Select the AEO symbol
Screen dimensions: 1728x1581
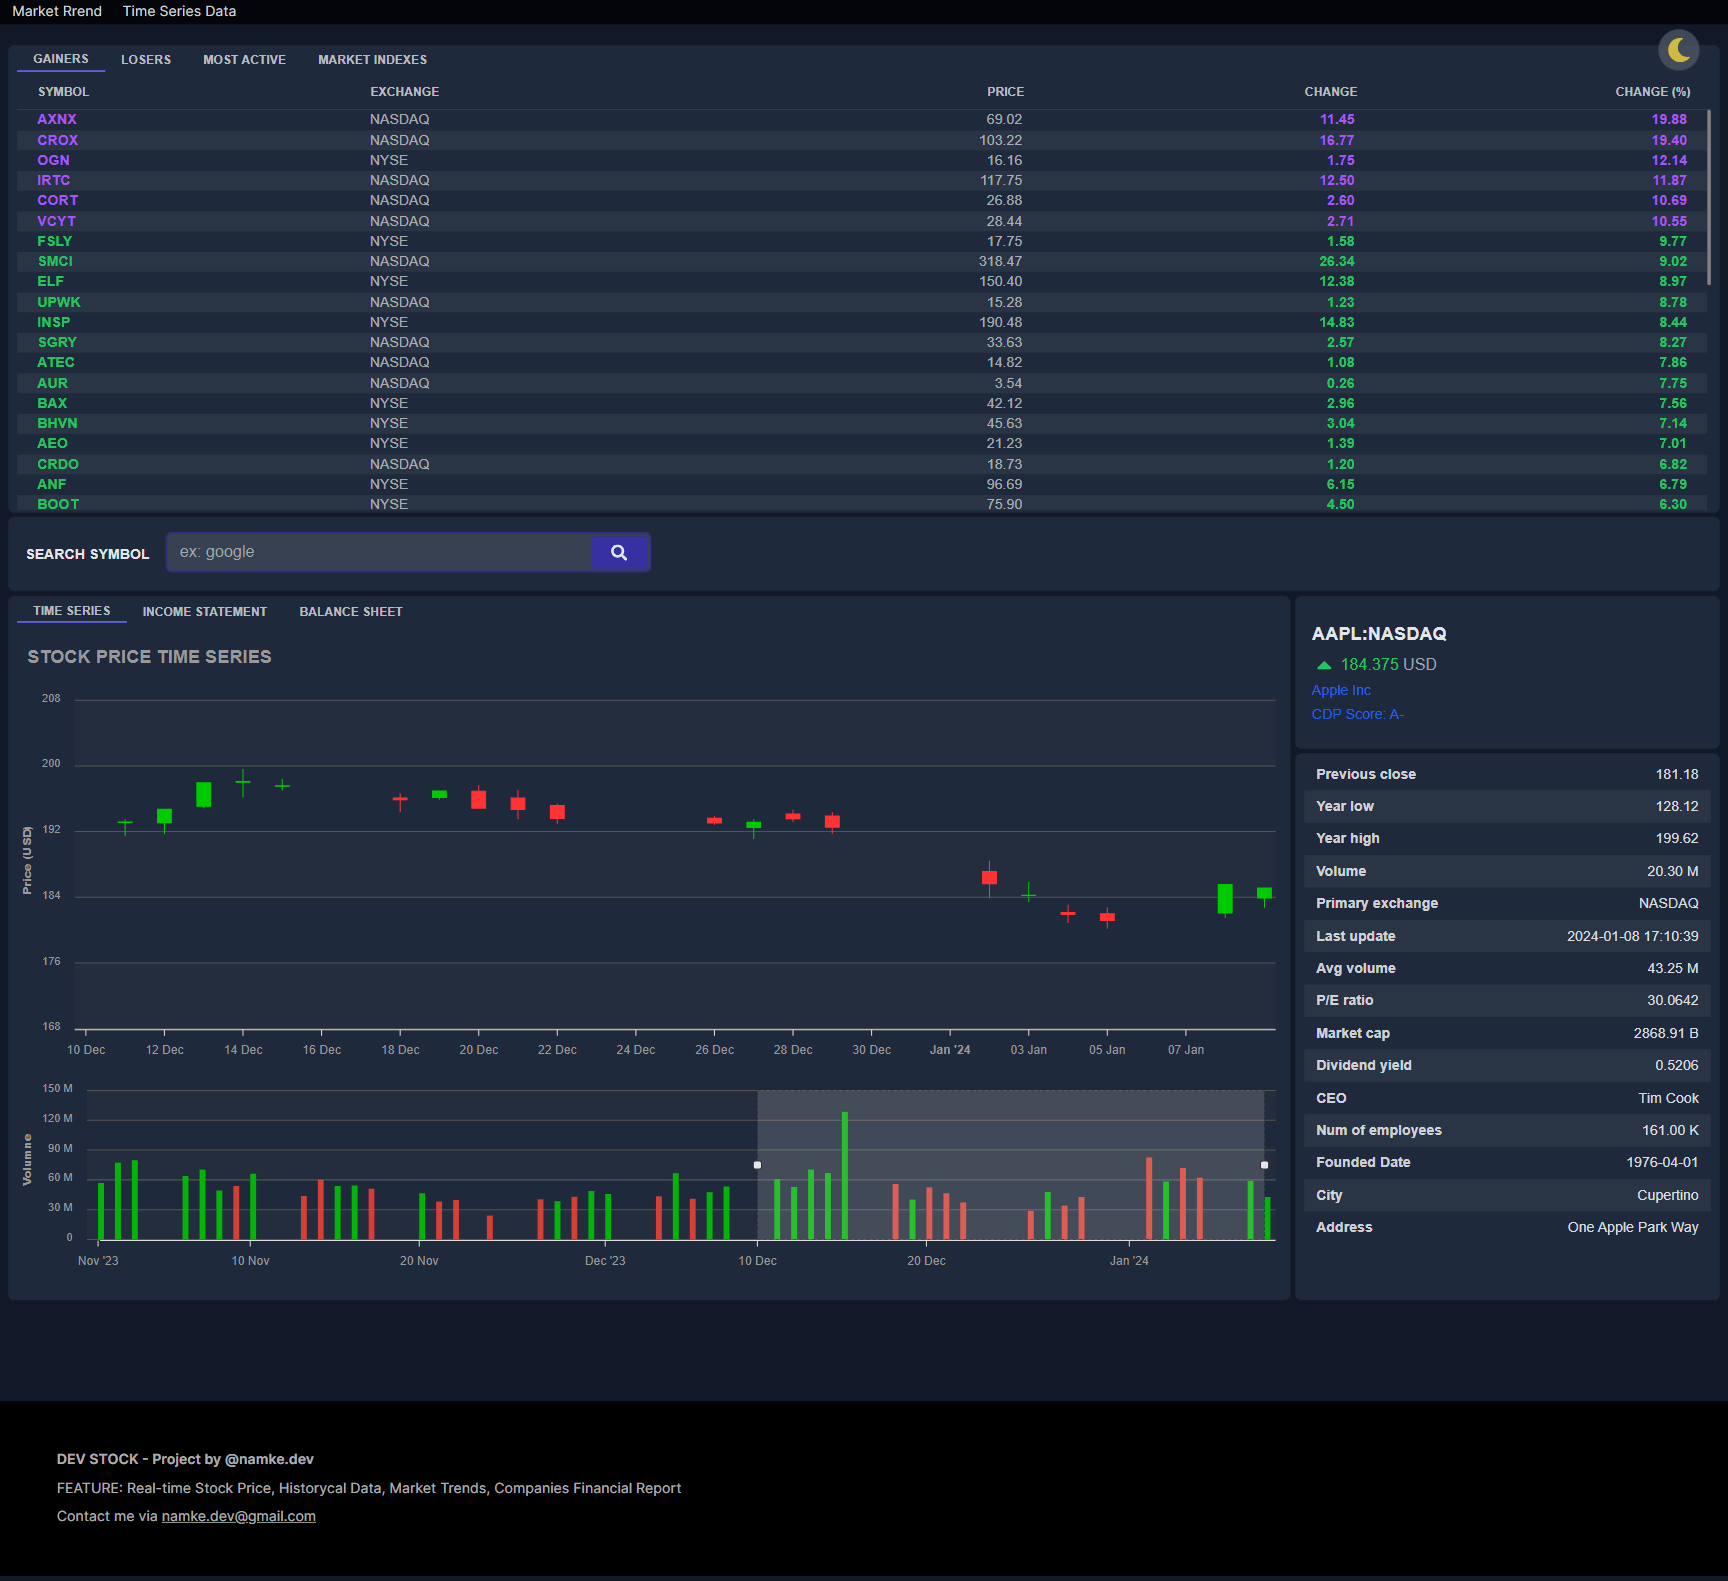[53, 443]
